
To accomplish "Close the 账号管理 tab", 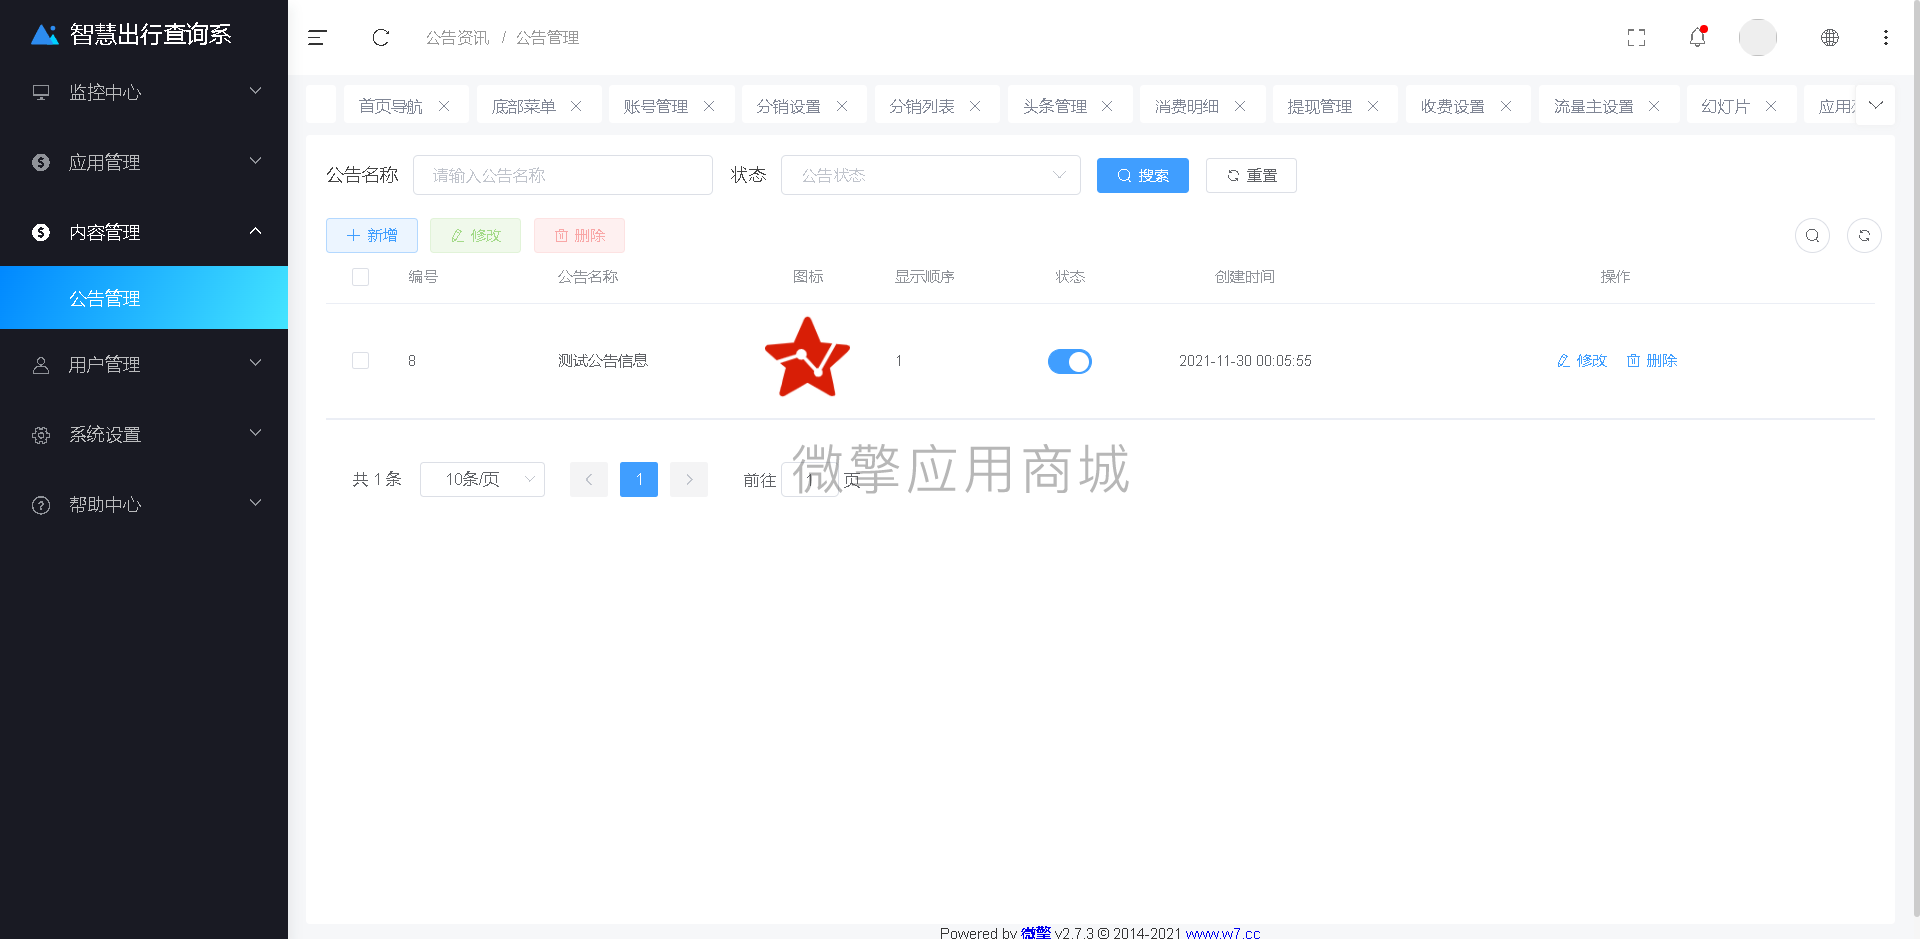I will pos(709,106).
